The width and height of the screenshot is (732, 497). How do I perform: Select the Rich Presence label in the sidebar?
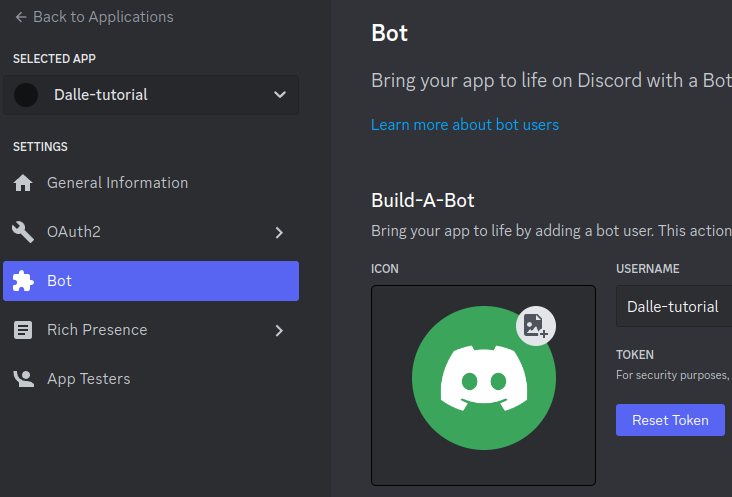pyautogui.click(x=97, y=330)
